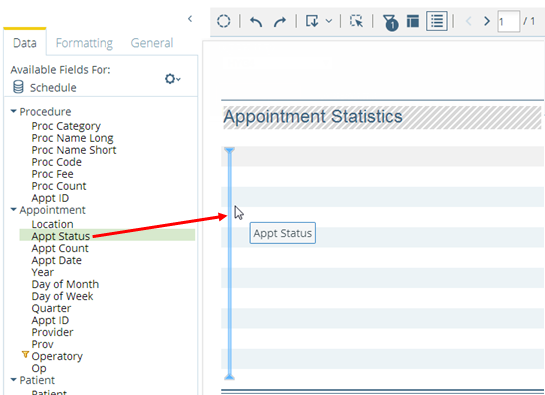Viewport: 545px width, 395px height.
Task: Select the Proc Fee field
Action: tap(52, 174)
